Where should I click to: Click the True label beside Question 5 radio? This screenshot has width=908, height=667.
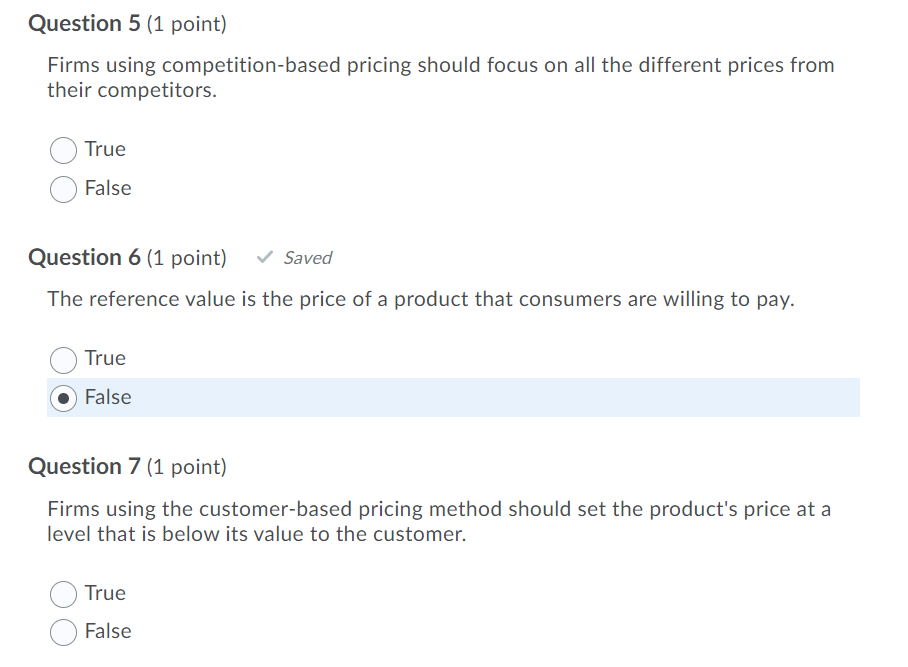click(104, 149)
